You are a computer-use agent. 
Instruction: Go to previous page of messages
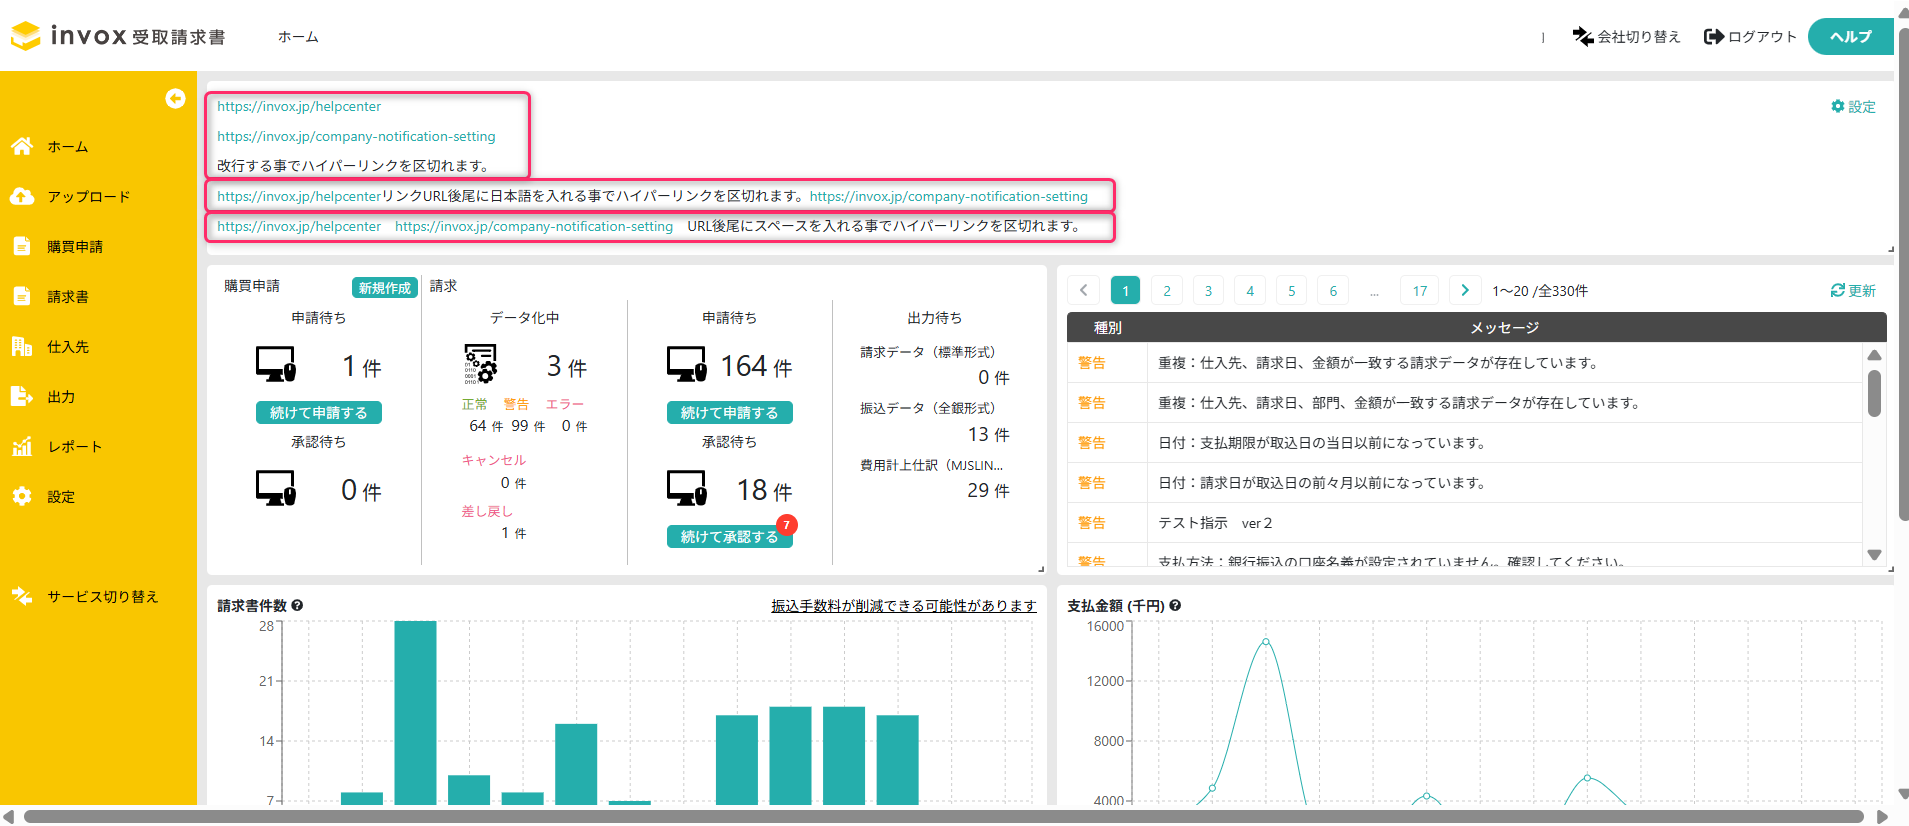tap(1083, 291)
